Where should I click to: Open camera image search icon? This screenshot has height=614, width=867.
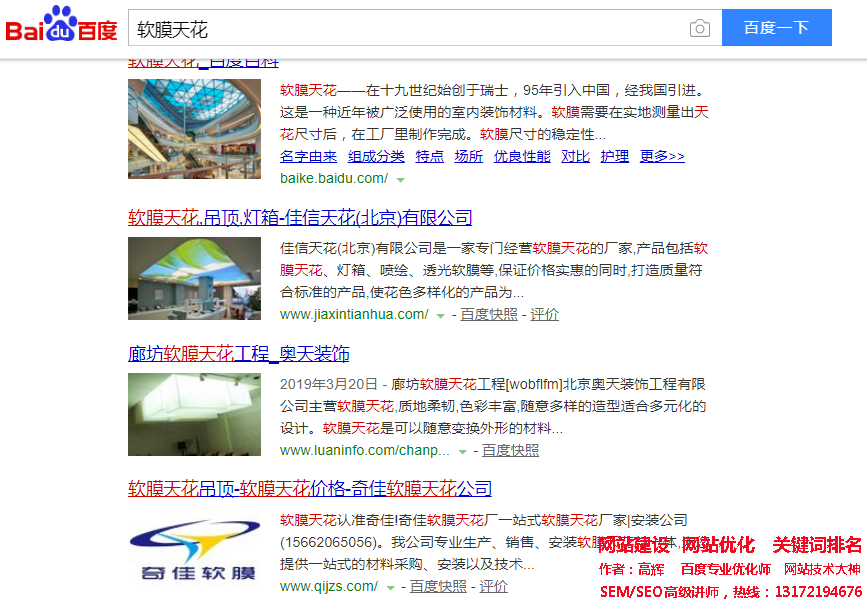coord(700,29)
